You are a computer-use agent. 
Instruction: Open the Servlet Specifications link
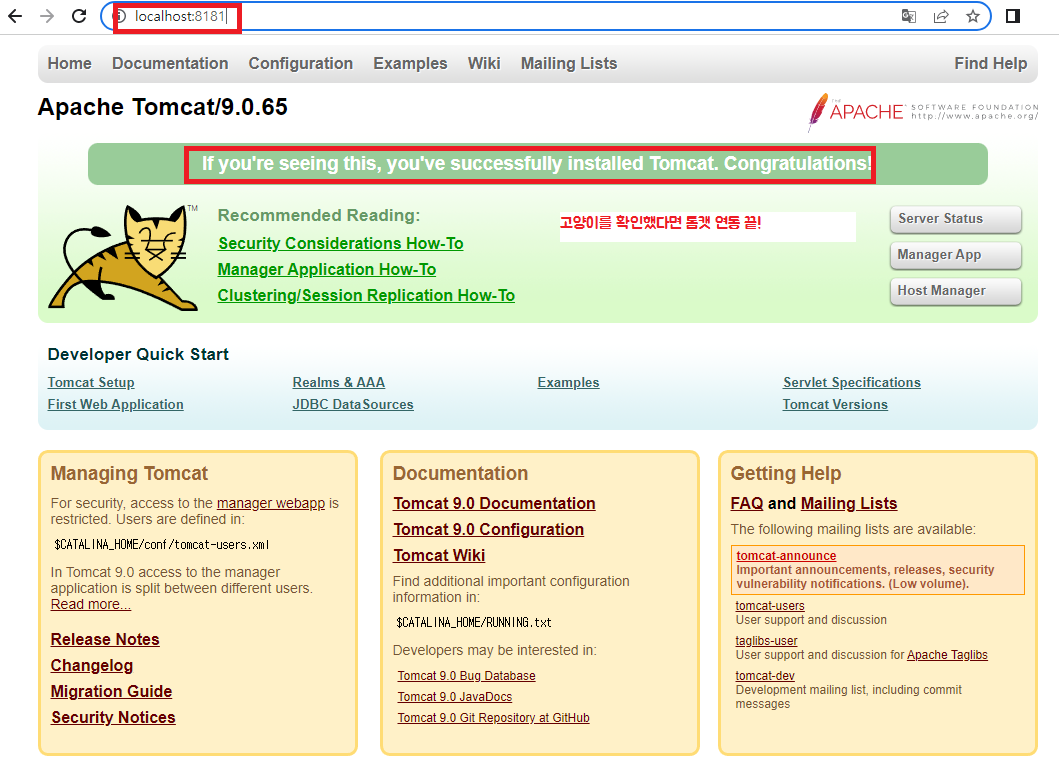[852, 382]
